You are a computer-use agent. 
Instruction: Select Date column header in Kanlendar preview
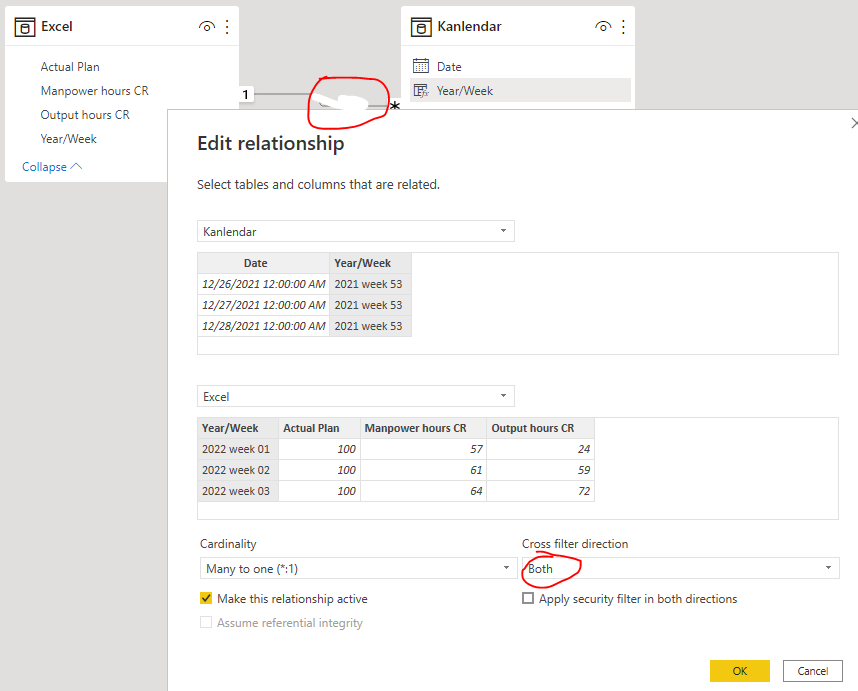coord(263,263)
